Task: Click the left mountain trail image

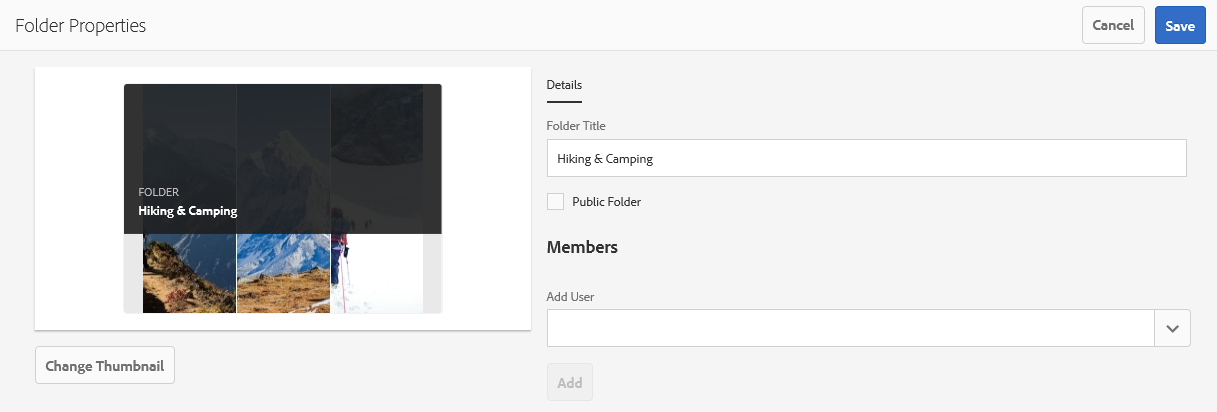Action: (189, 273)
